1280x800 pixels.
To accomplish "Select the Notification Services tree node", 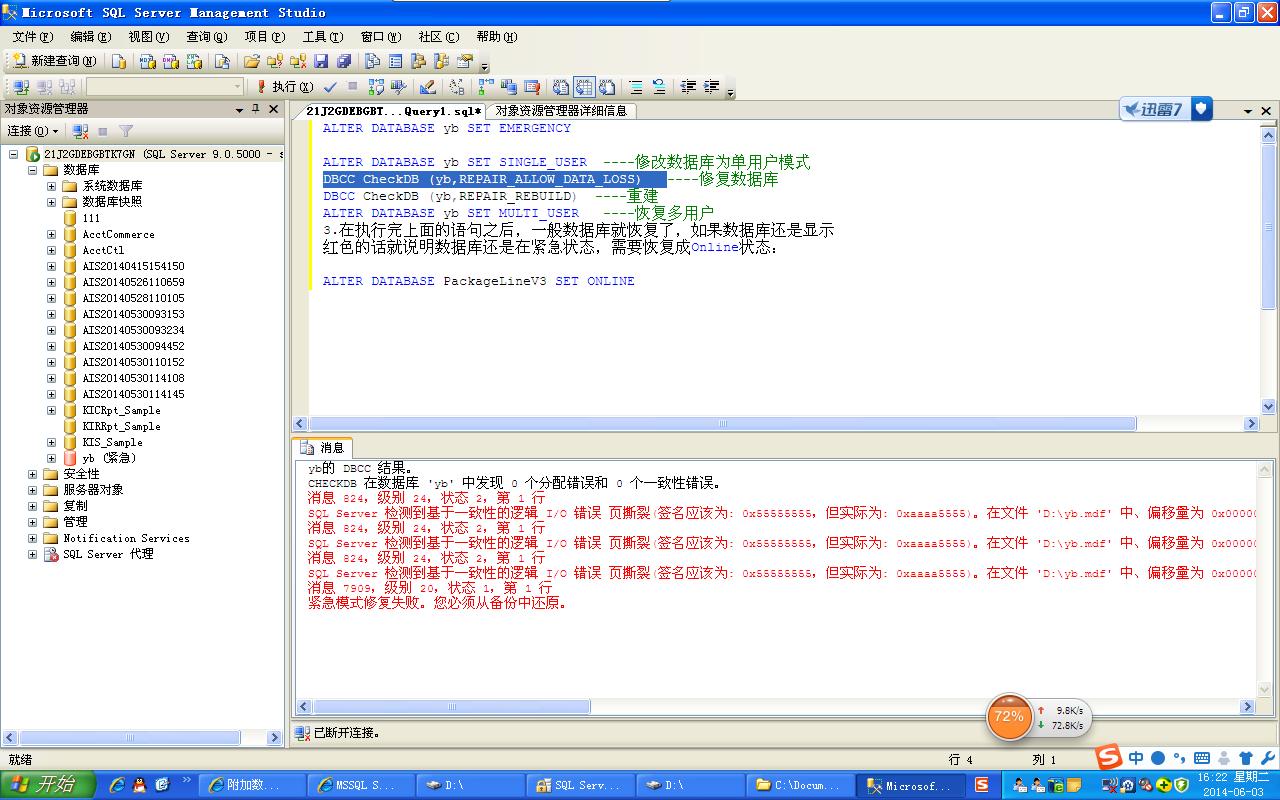I will (x=126, y=538).
